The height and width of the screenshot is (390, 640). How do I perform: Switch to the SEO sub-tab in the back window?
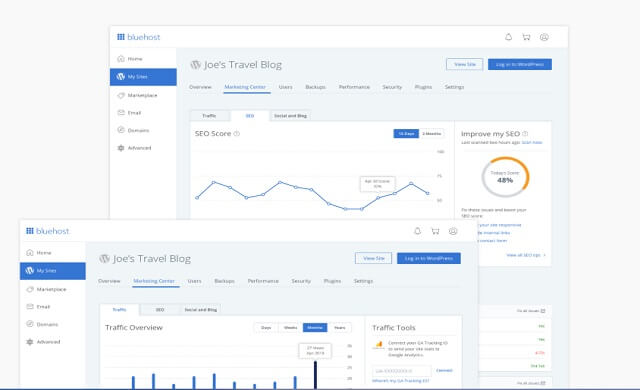[x=250, y=116]
